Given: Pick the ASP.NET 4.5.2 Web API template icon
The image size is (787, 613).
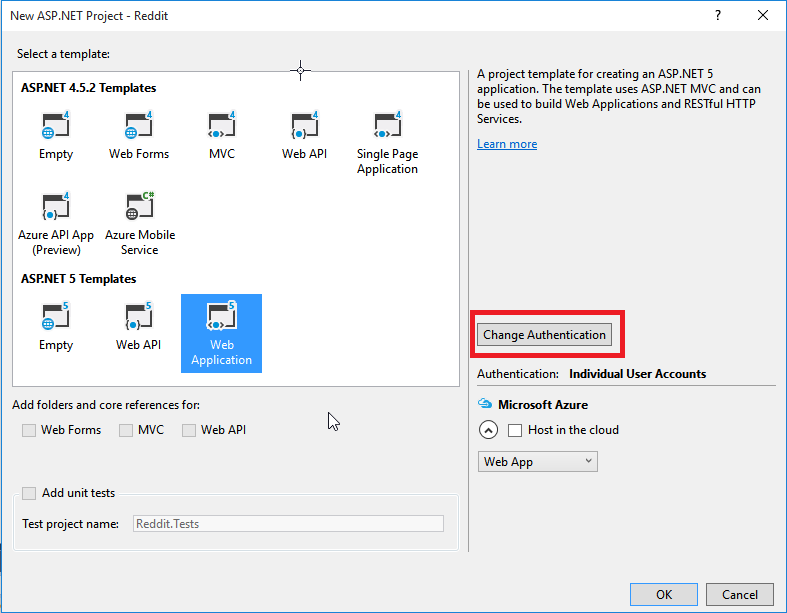Looking at the screenshot, I should [x=305, y=125].
